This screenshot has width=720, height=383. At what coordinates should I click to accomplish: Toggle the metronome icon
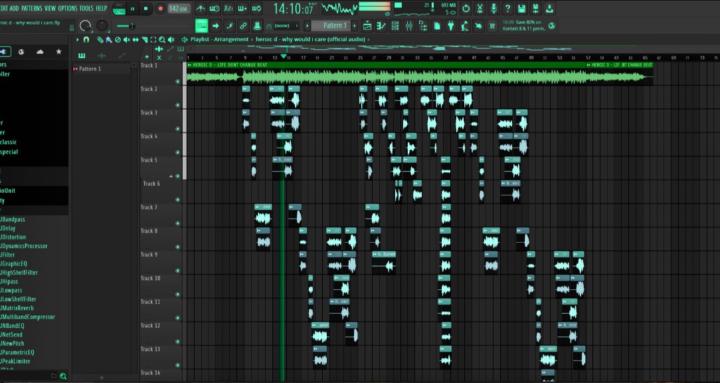point(201,8)
